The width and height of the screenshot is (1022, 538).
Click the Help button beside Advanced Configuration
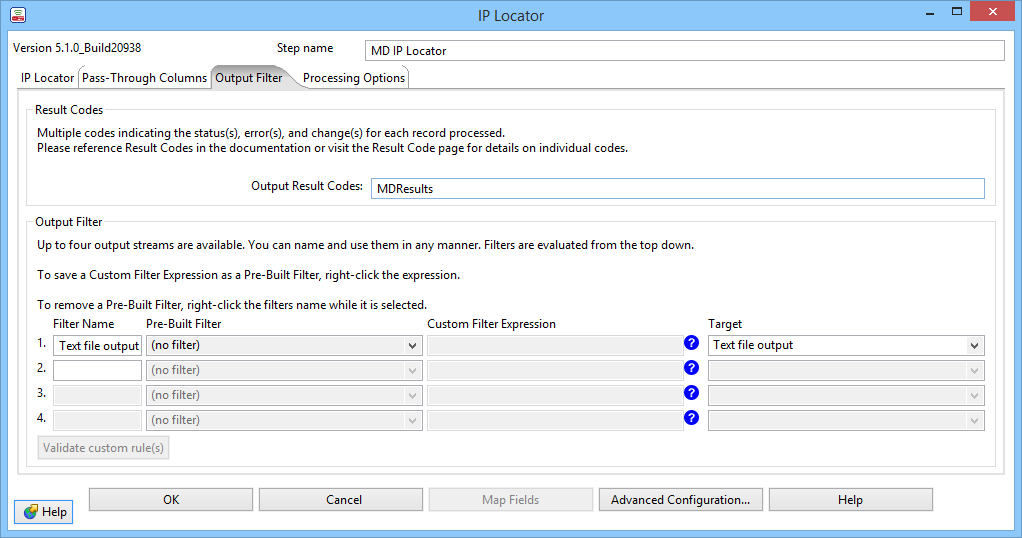pyautogui.click(x=850, y=500)
